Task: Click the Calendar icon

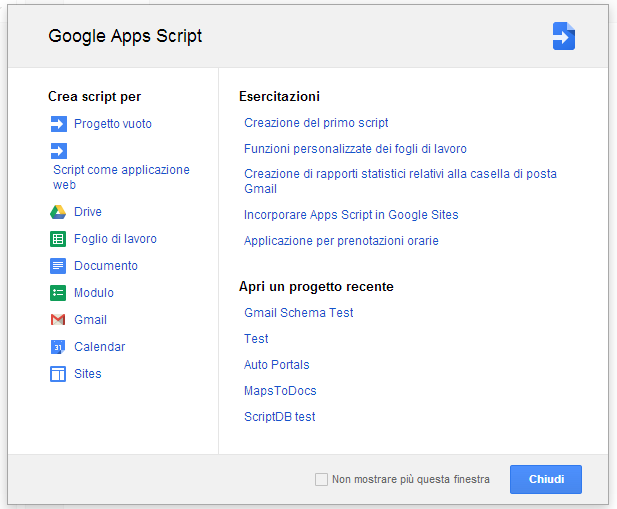Action: click(x=58, y=347)
